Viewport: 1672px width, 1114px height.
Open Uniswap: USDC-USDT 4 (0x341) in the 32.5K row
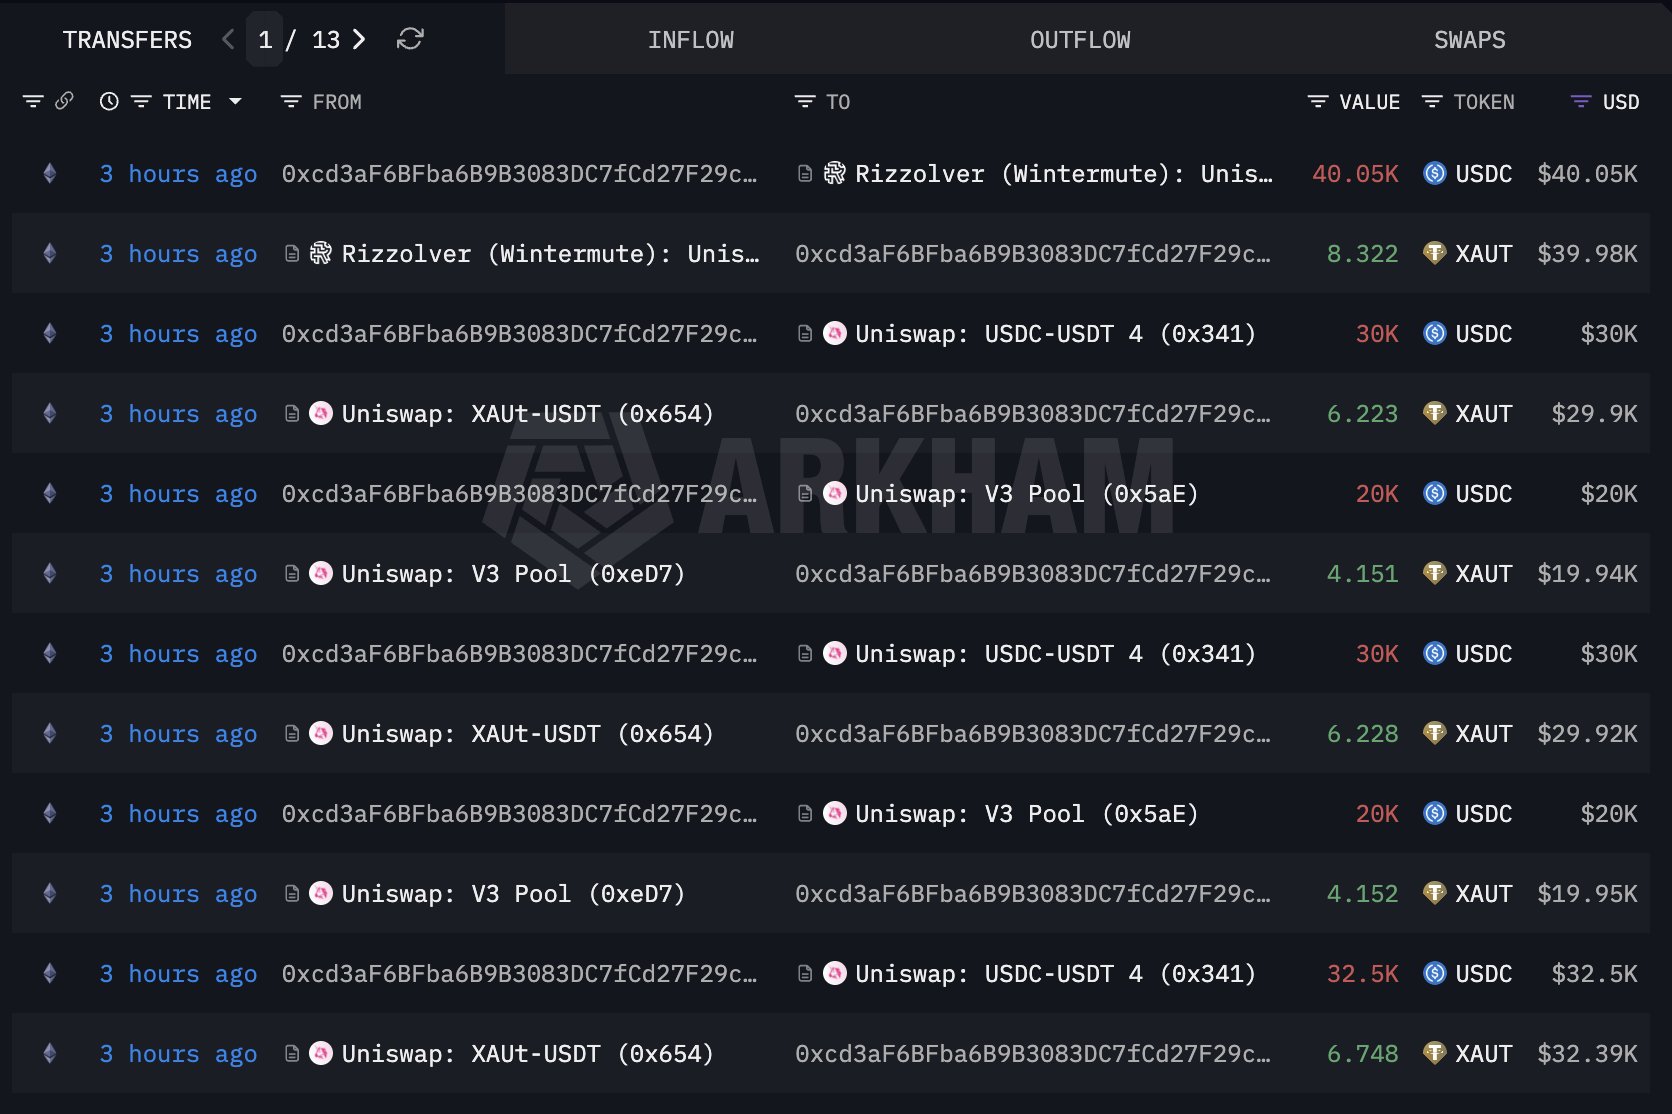(x=1055, y=974)
